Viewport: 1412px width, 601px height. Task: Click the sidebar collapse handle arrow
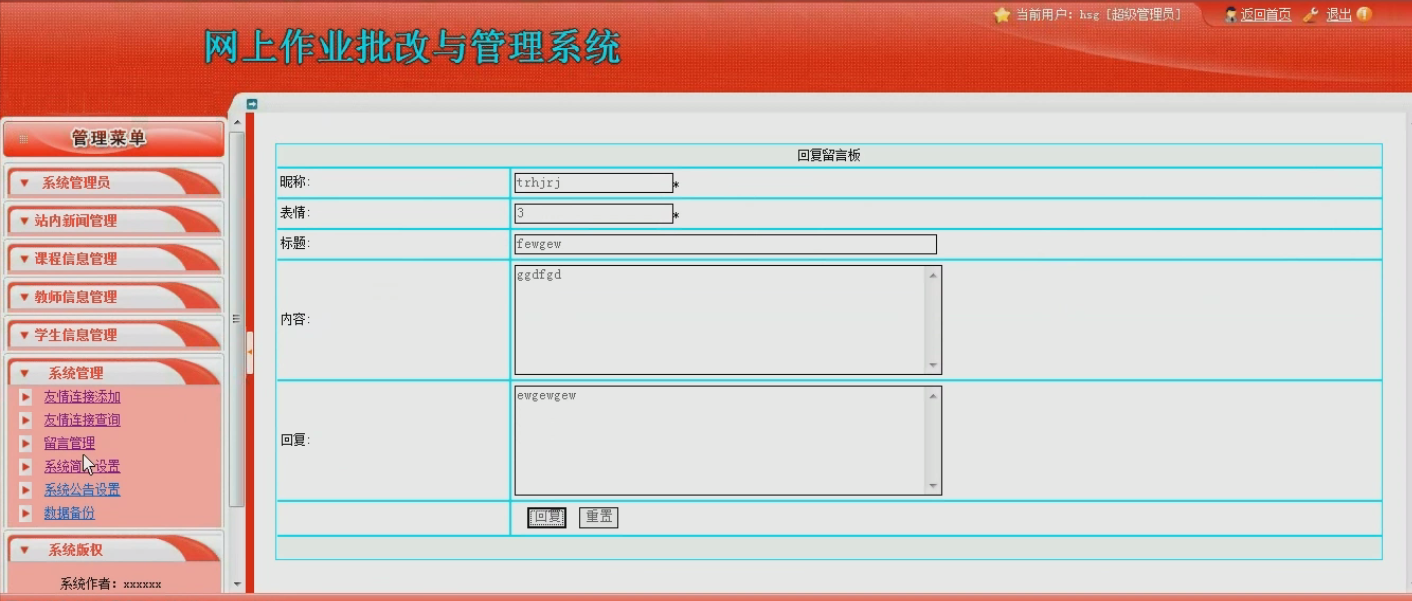(250, 352)
